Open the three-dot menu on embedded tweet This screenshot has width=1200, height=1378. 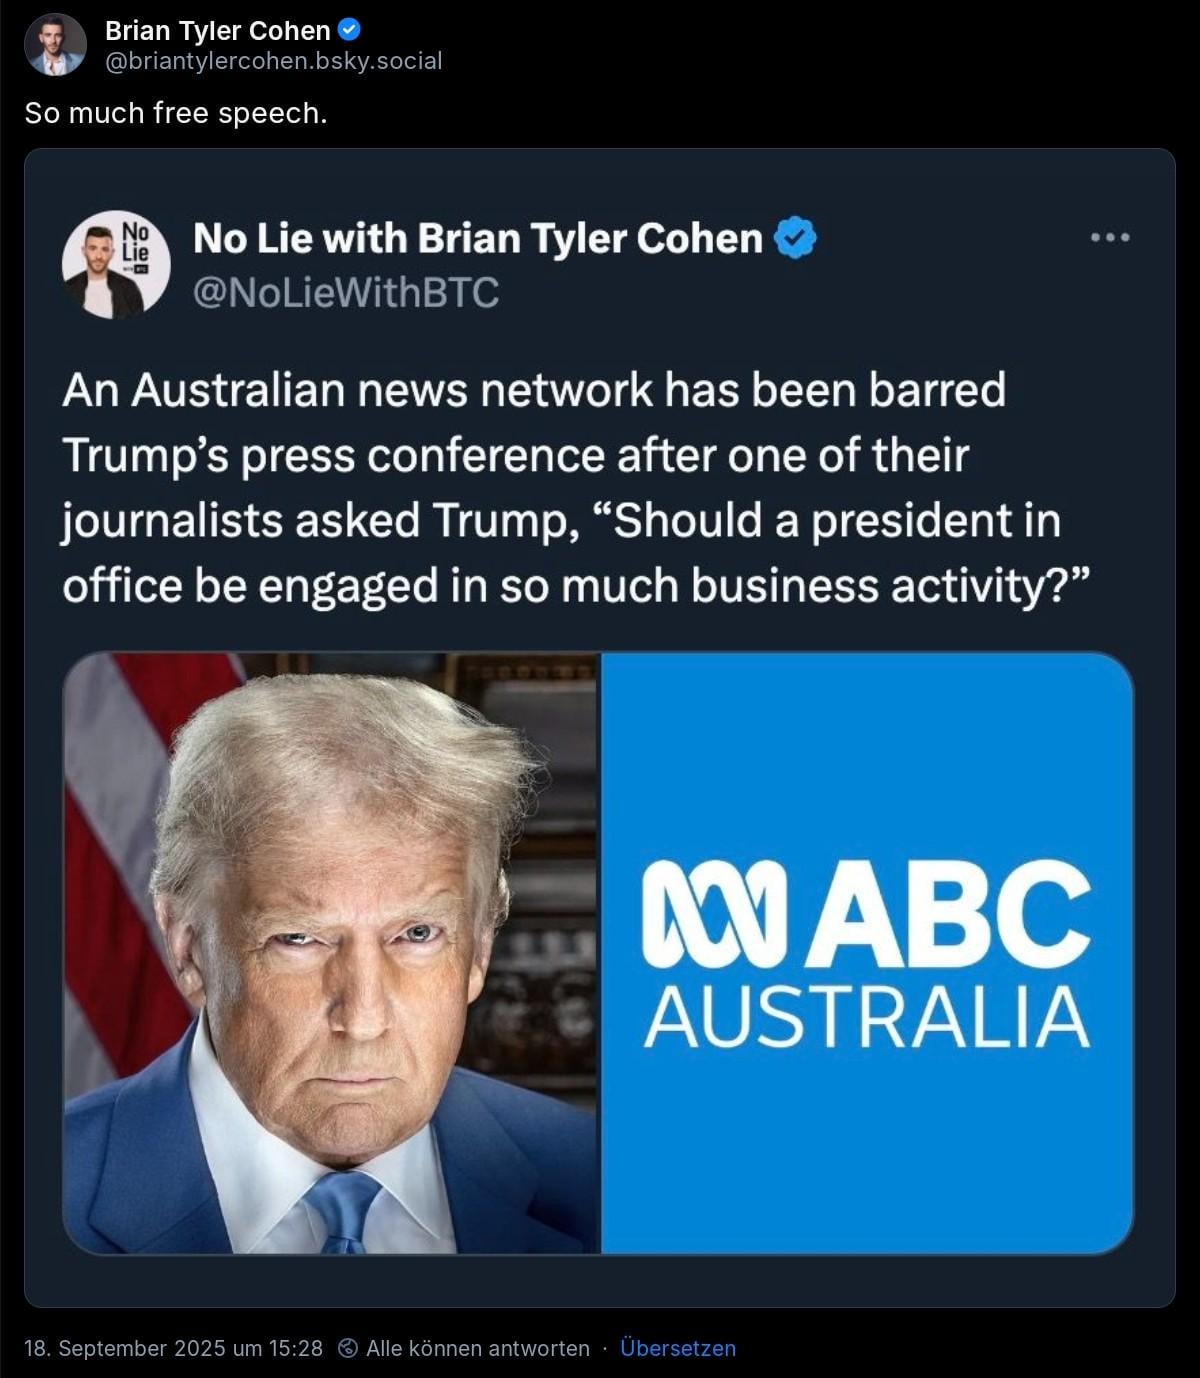pos(1110,238)
